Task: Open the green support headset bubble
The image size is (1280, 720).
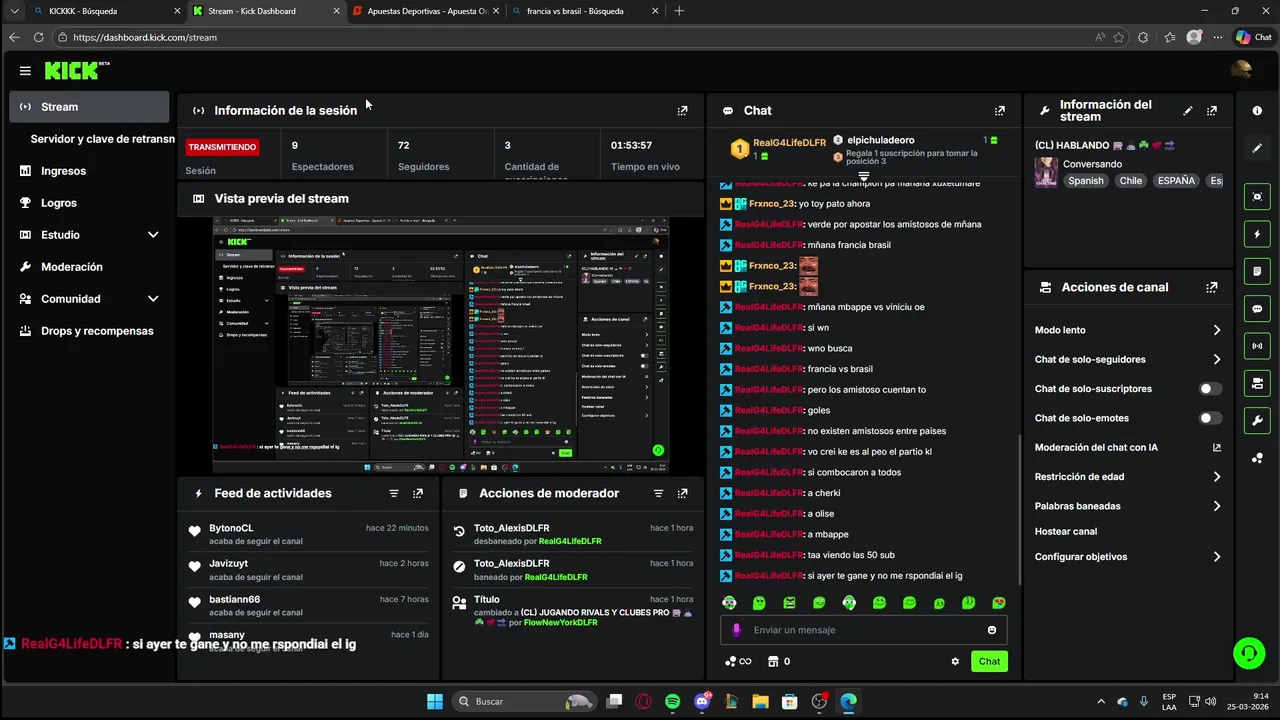Action: click(1248, 654)
